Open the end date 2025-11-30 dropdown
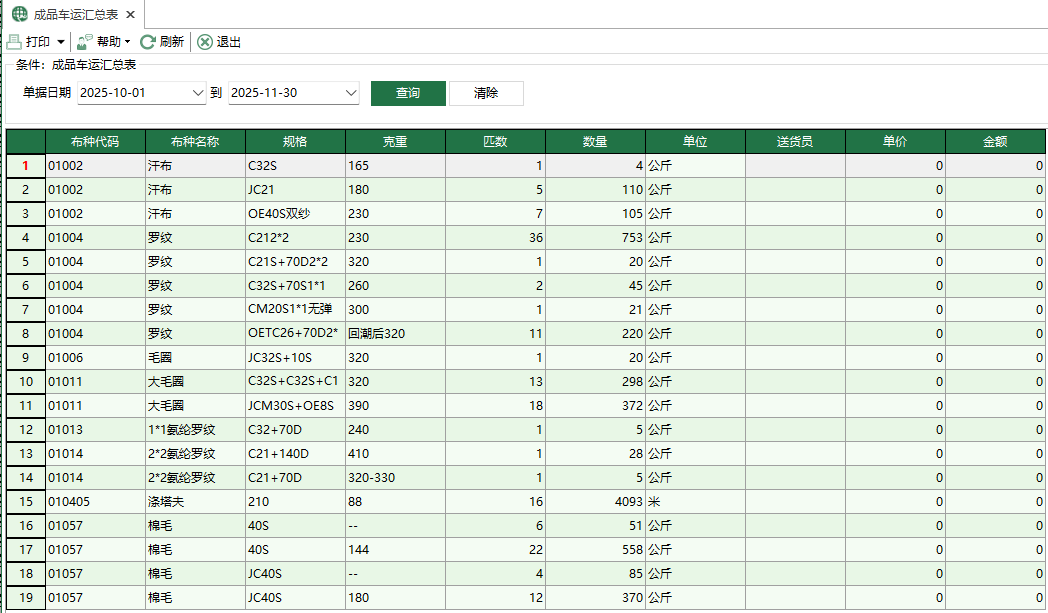The width and height of the screenshot is (1048, 613). (x=350, y=93)
